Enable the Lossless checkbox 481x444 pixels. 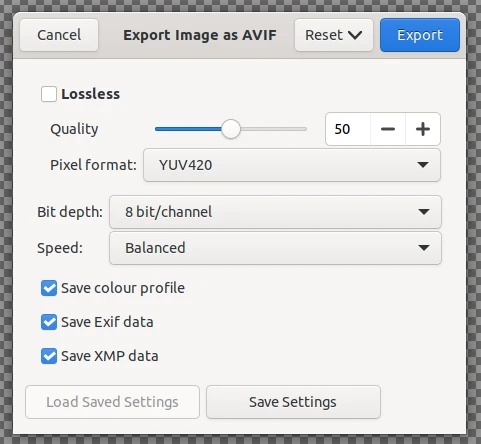[49, 94]
